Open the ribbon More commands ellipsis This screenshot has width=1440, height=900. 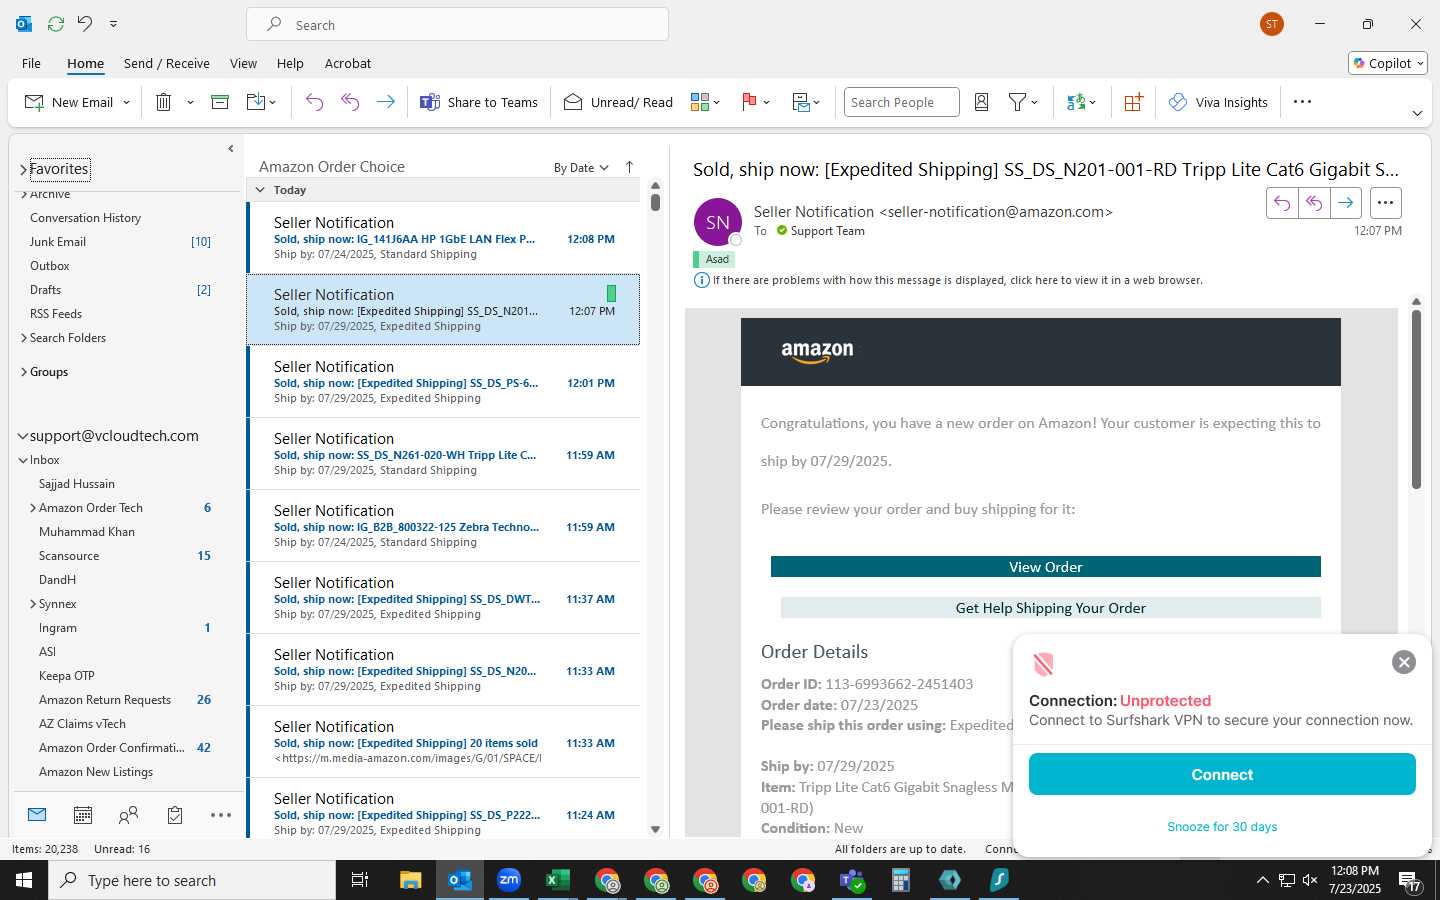click(1302, 102)
